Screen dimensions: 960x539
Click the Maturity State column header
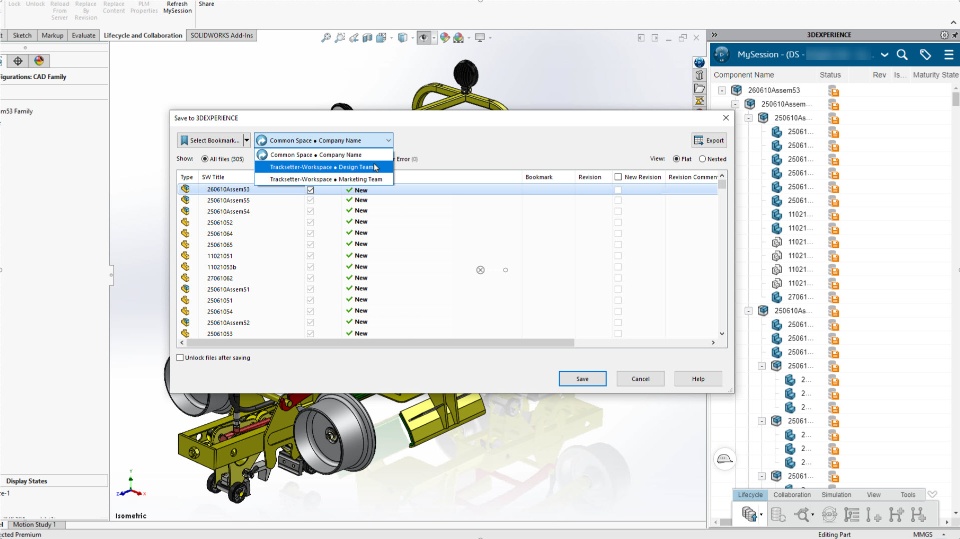(x=936, y=75)
